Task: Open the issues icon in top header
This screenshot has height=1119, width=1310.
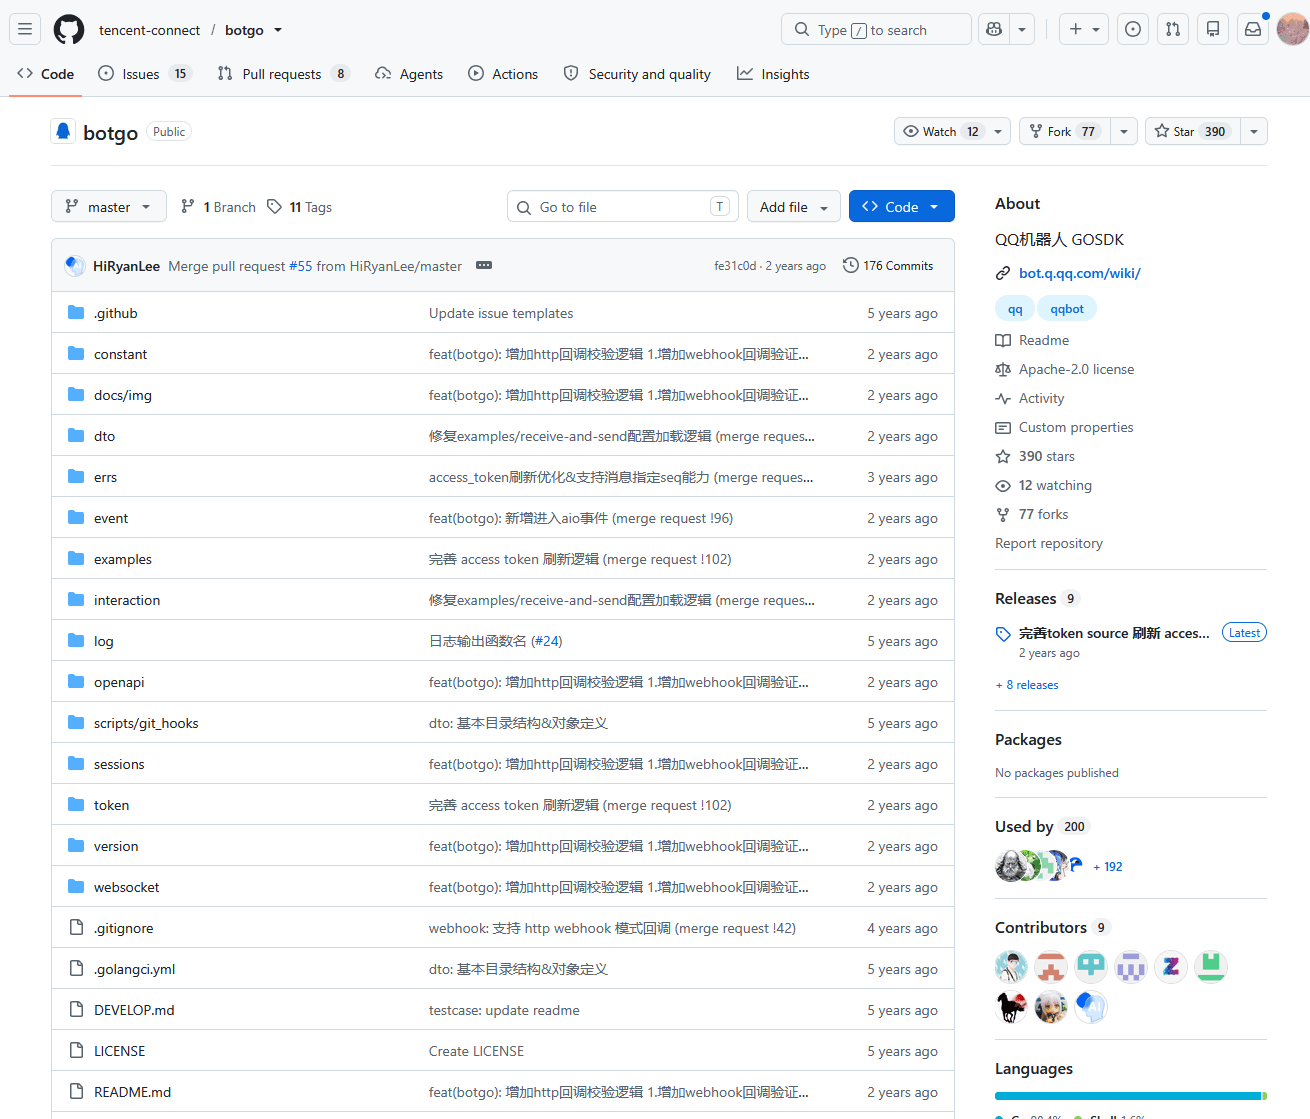Action: (x=1133, y=29)
